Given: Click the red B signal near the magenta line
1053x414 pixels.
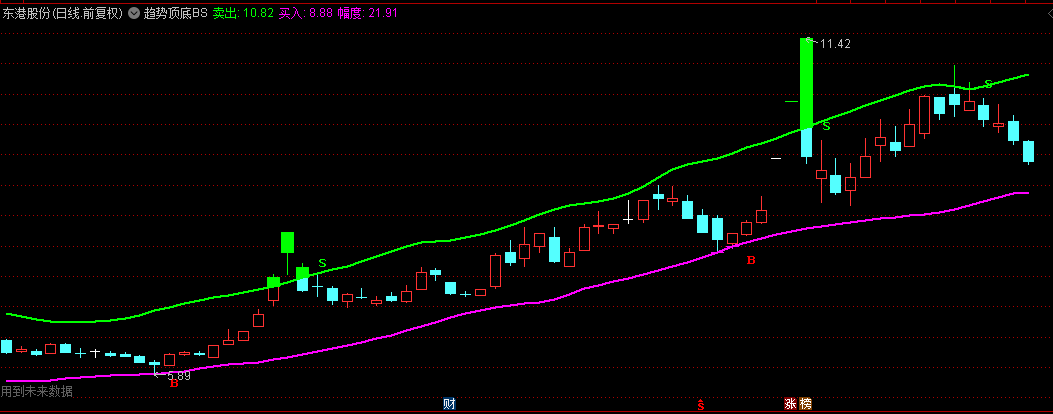Looking at the screenshot, I should (751, 260).
